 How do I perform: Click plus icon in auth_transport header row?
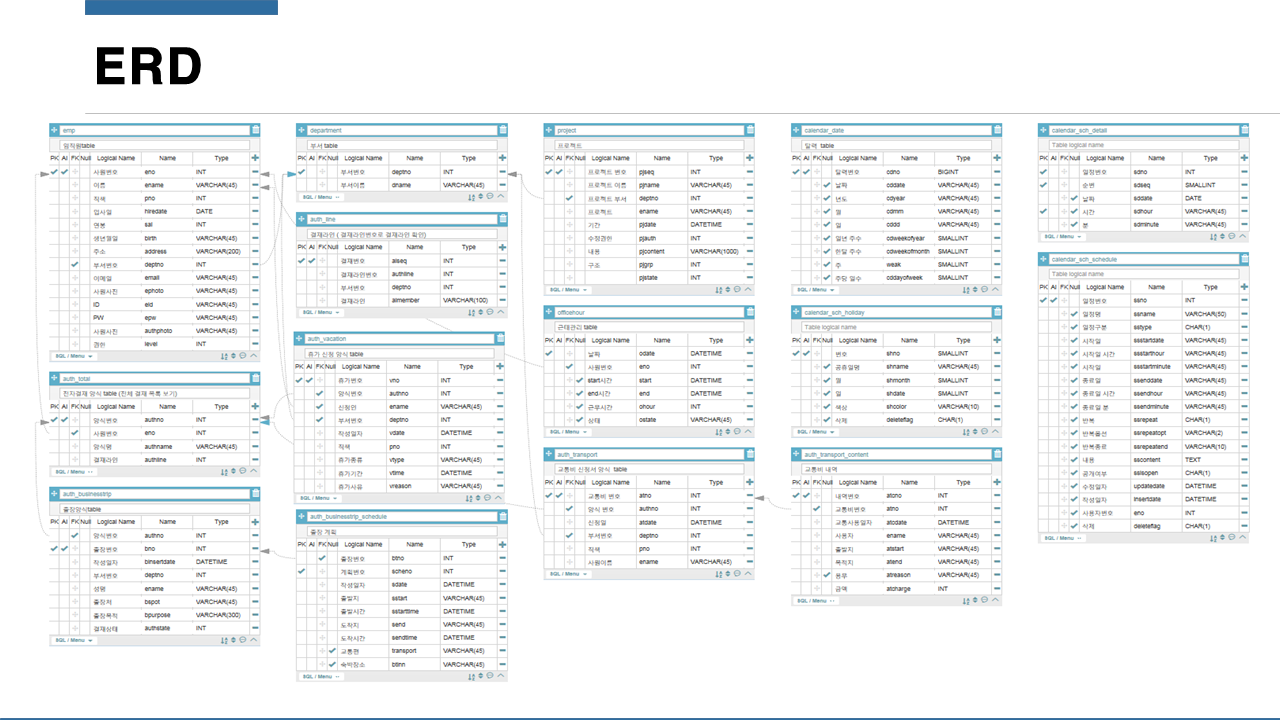click(750, 482)
